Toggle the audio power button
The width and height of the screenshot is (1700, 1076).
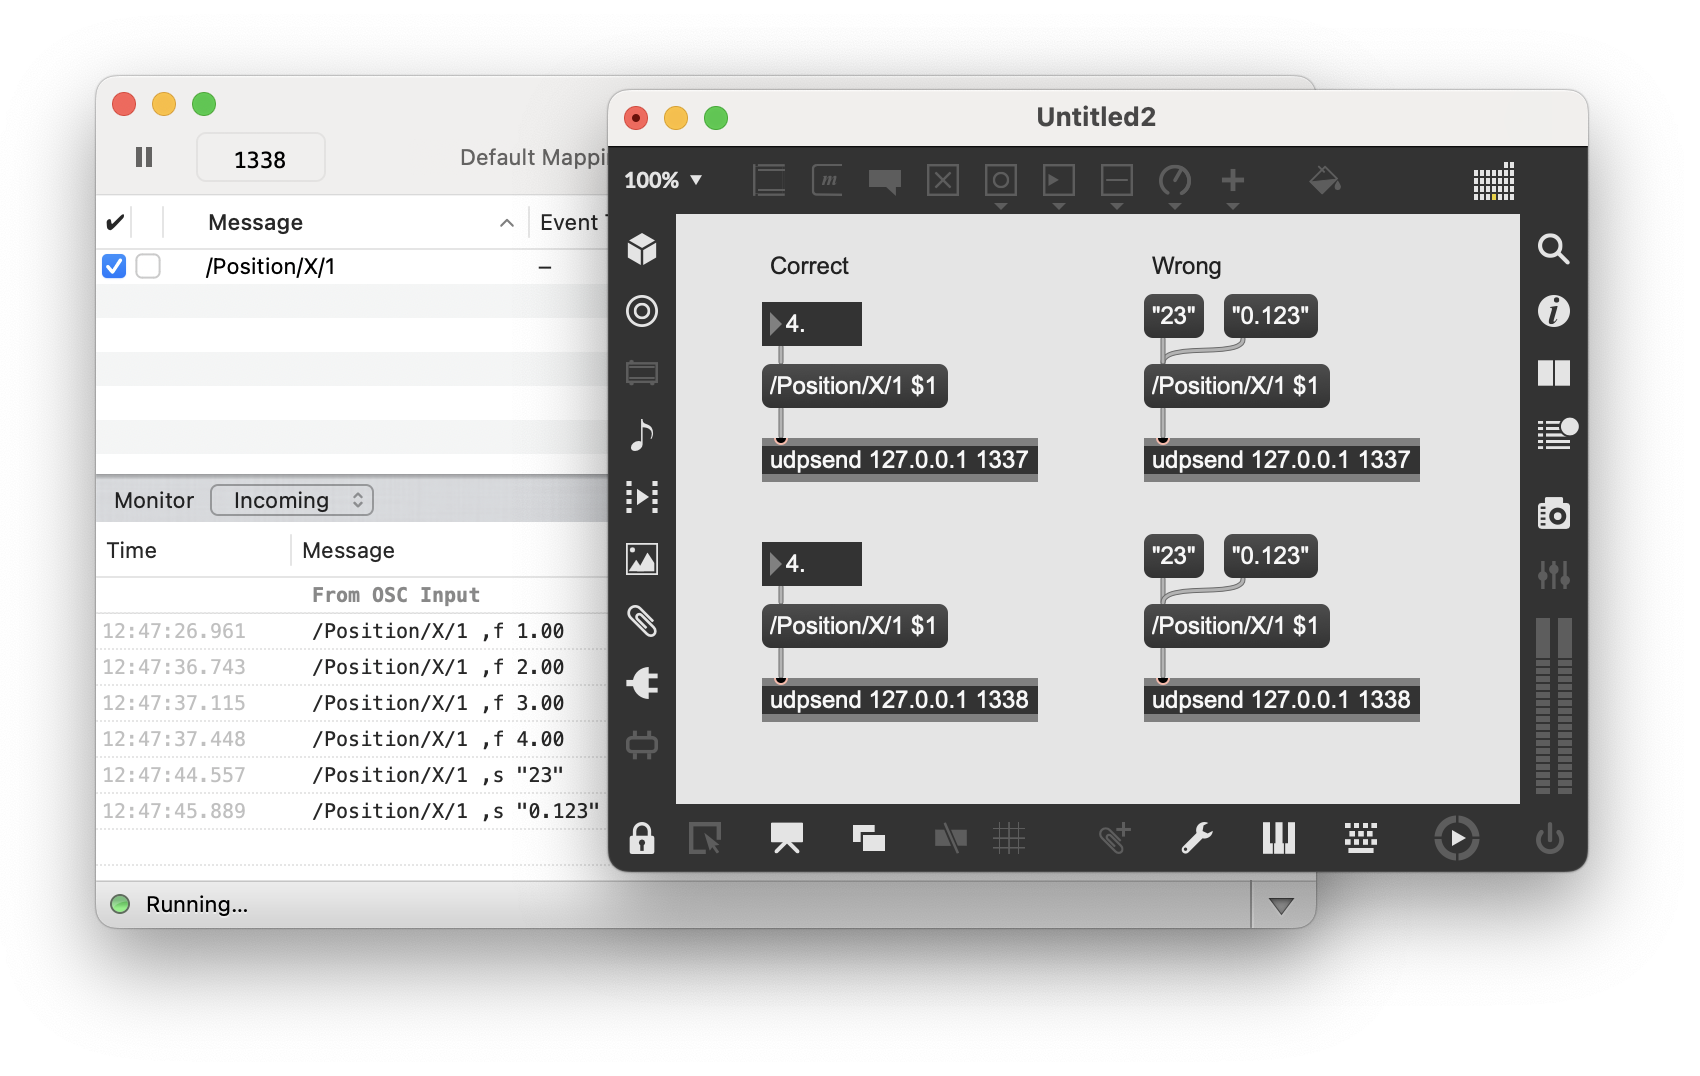1550,838
